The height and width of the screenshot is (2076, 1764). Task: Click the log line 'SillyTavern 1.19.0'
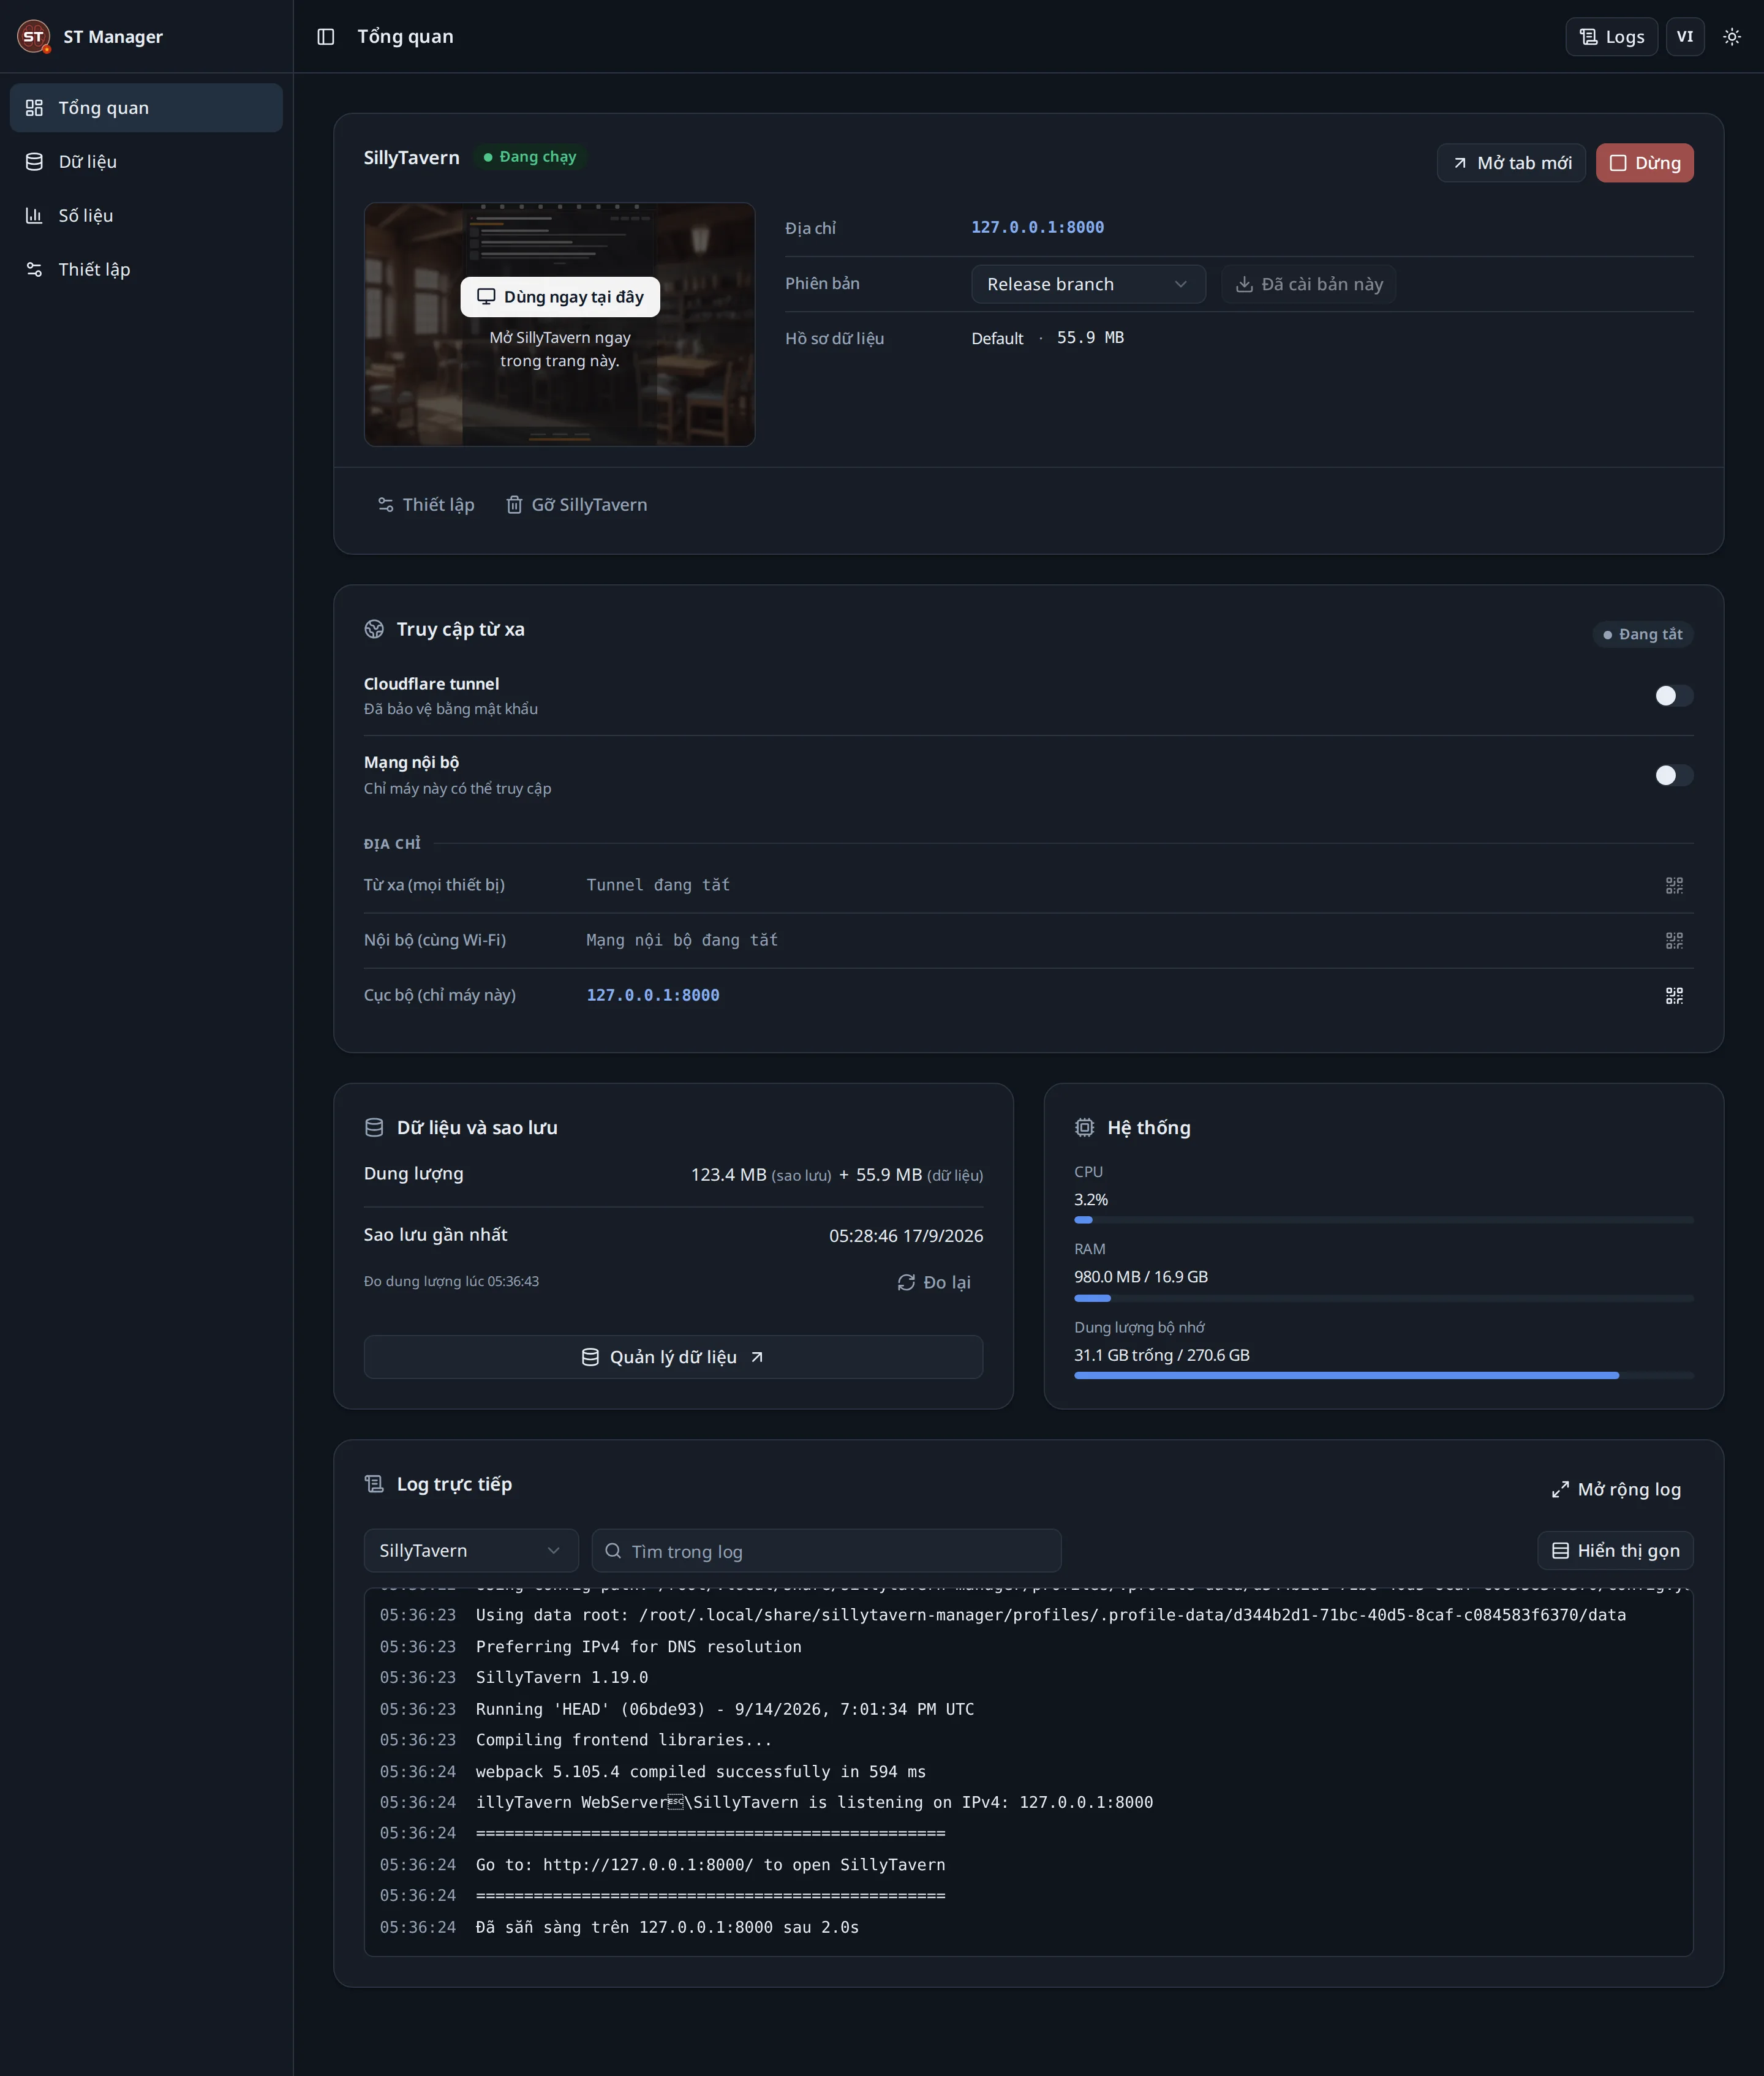[562, 1677]
